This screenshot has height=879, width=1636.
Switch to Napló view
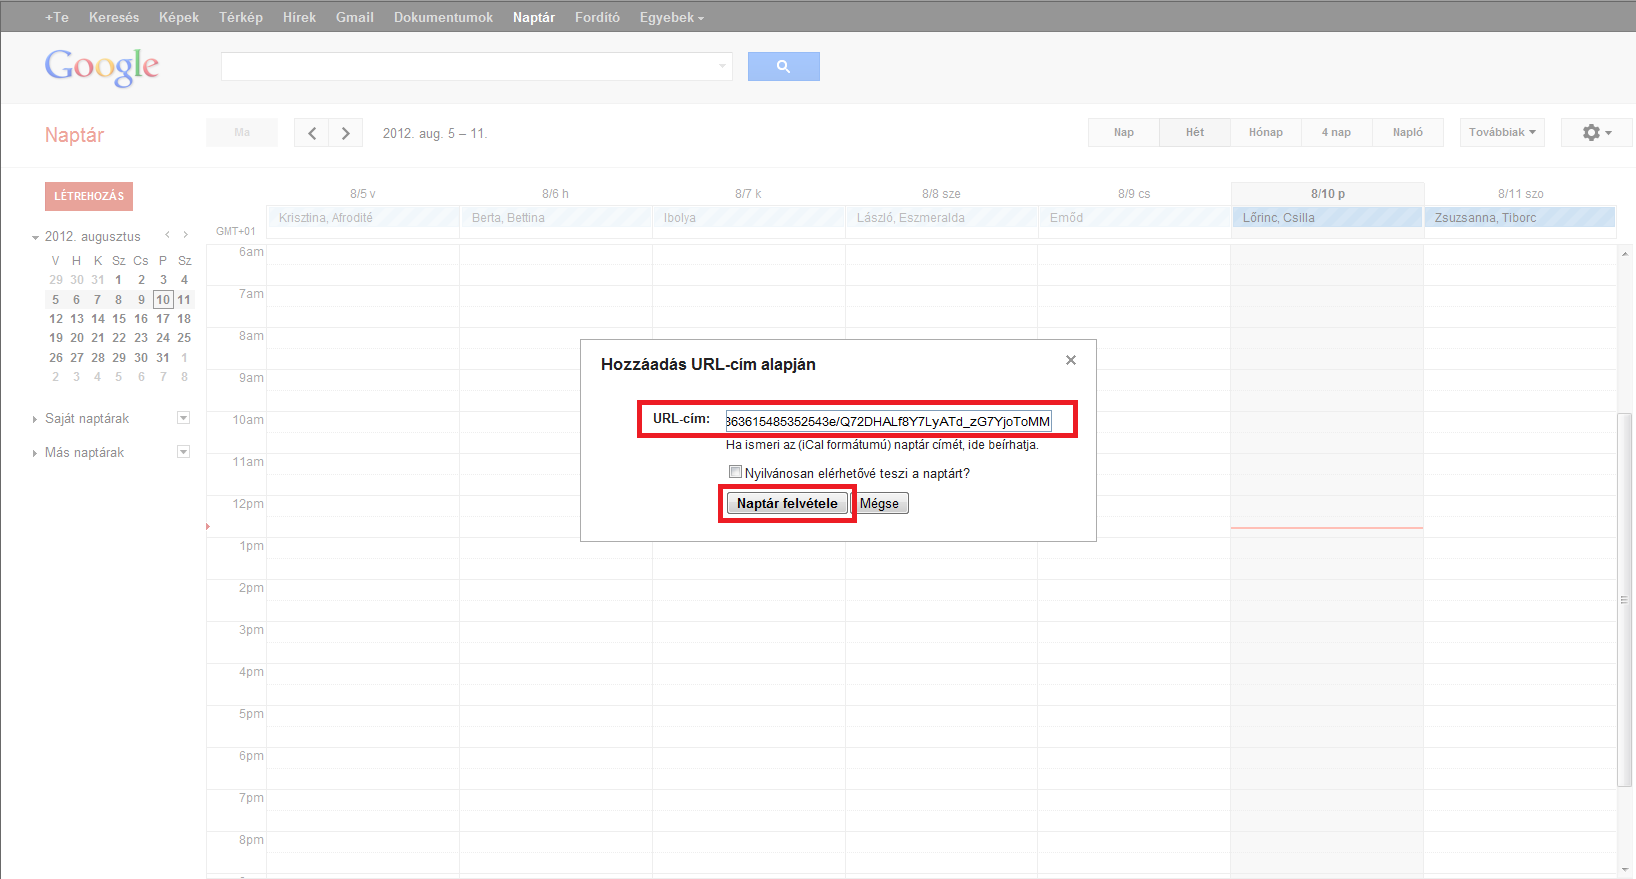1408,132
